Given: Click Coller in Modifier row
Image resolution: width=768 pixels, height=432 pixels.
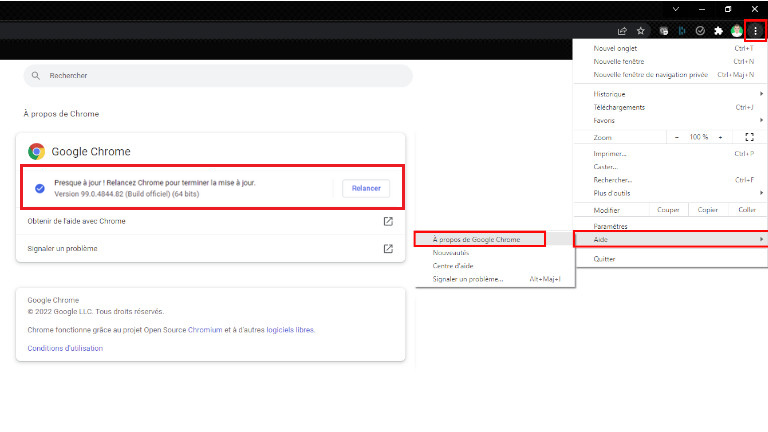Looking at the screenshot, I should point(747,210).
